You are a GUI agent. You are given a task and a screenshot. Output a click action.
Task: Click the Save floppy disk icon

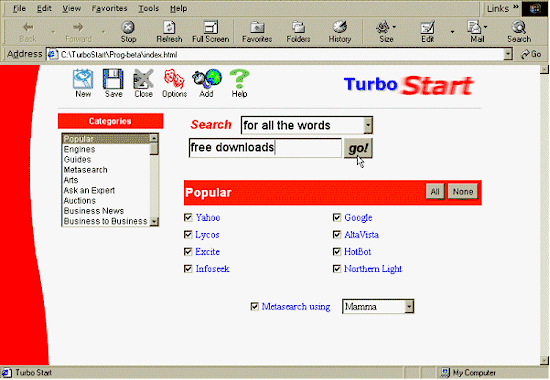113,79
